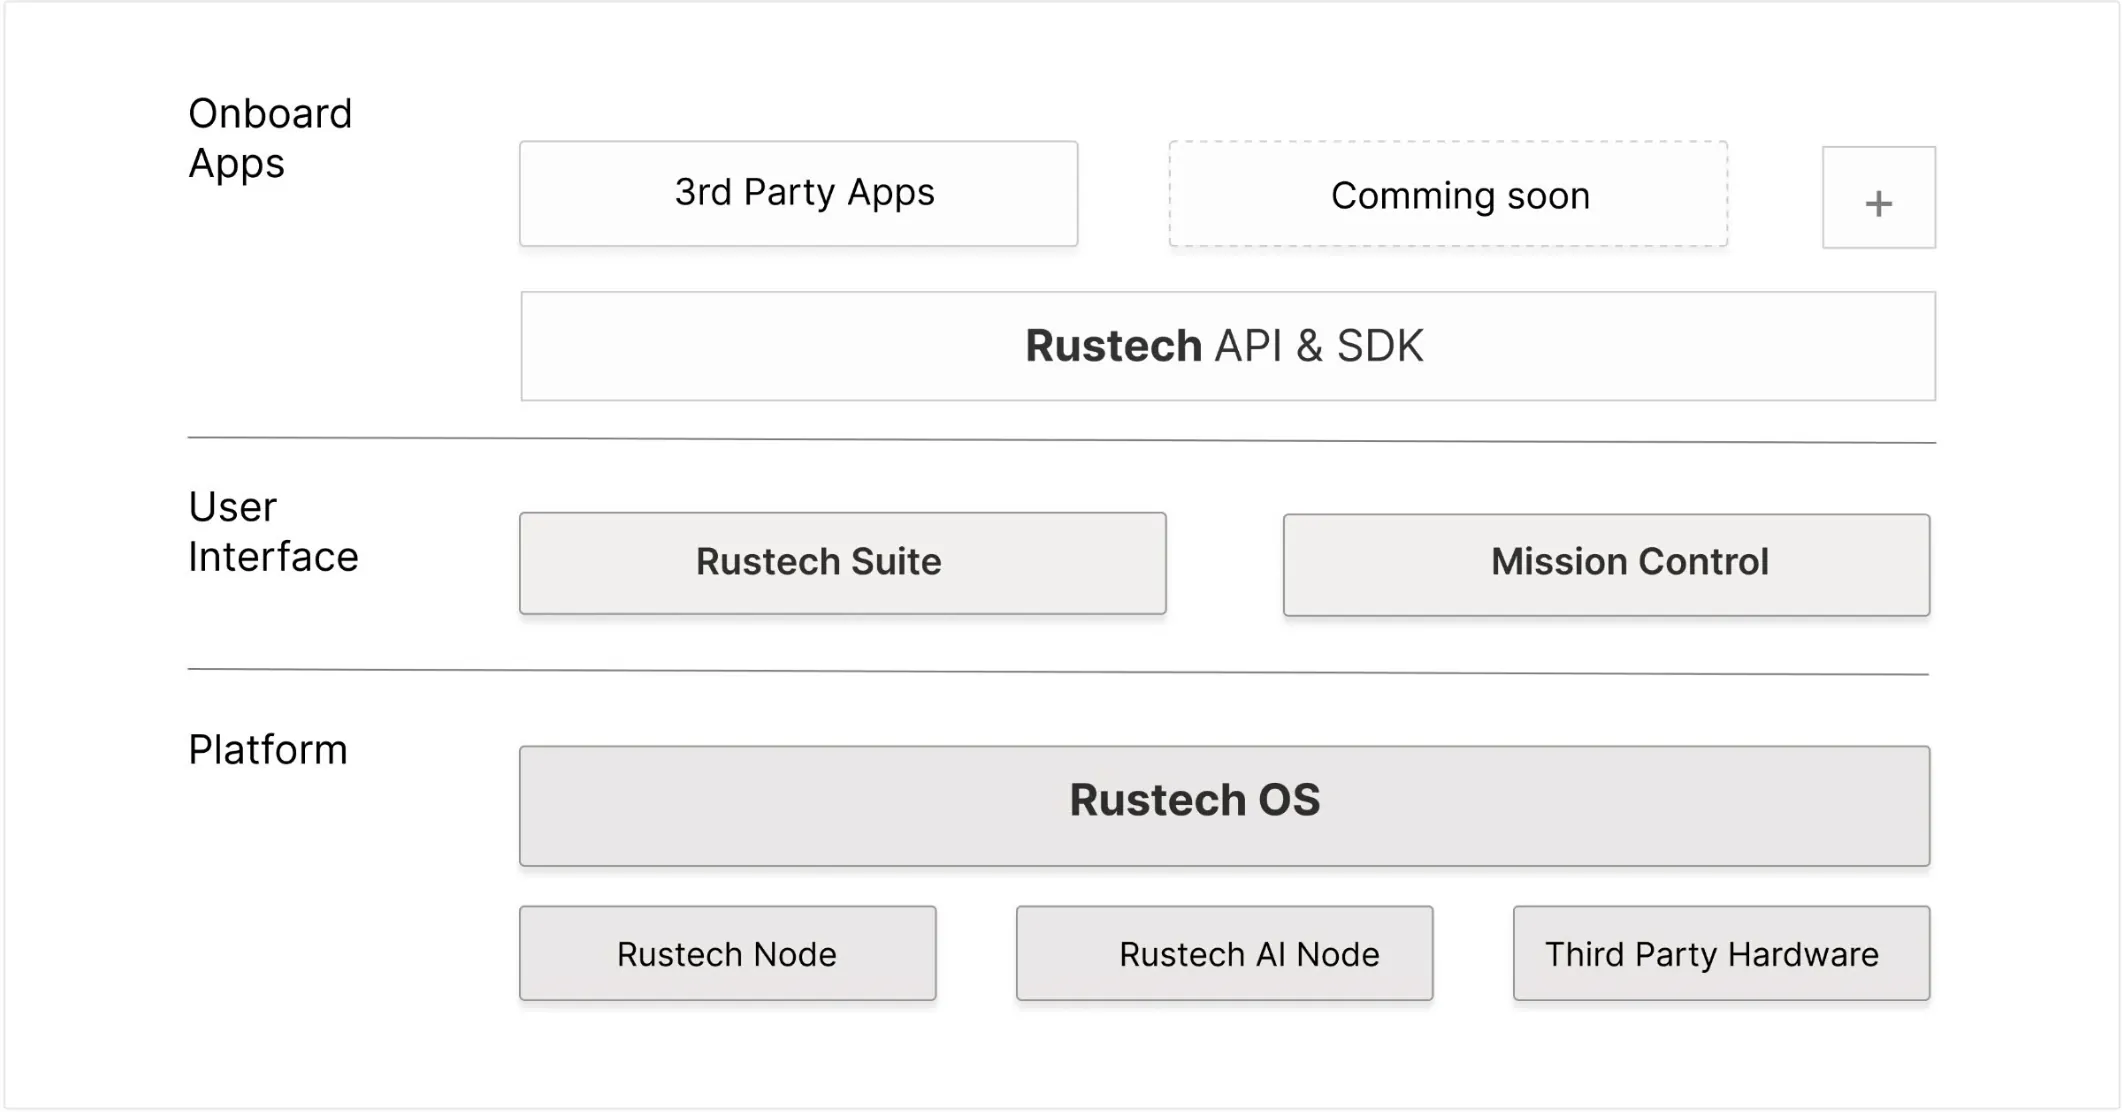Click the Onboard Apps section label

[270, 138]
